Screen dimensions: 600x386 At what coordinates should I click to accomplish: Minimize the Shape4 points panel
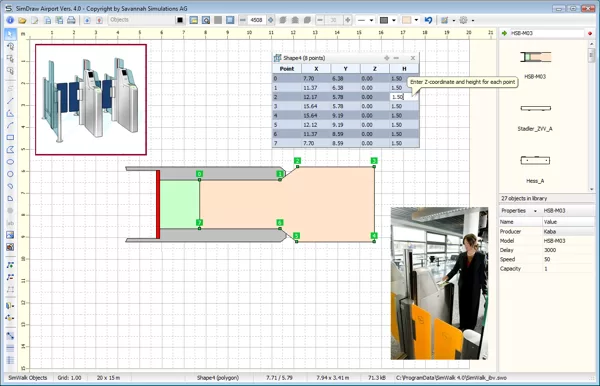[x=396, y=58]
